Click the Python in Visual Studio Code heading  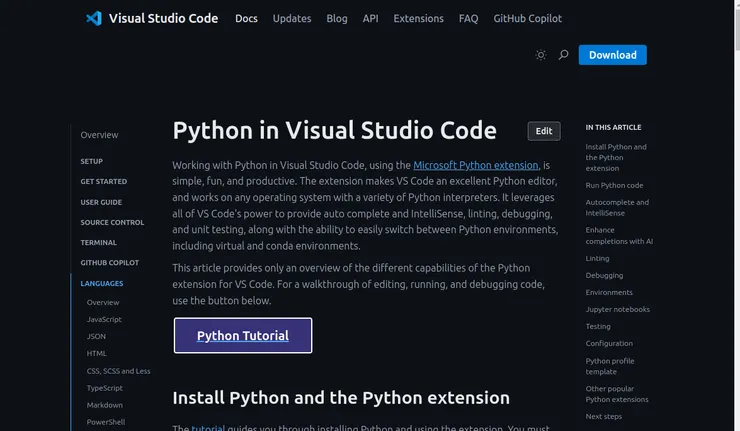334,130
